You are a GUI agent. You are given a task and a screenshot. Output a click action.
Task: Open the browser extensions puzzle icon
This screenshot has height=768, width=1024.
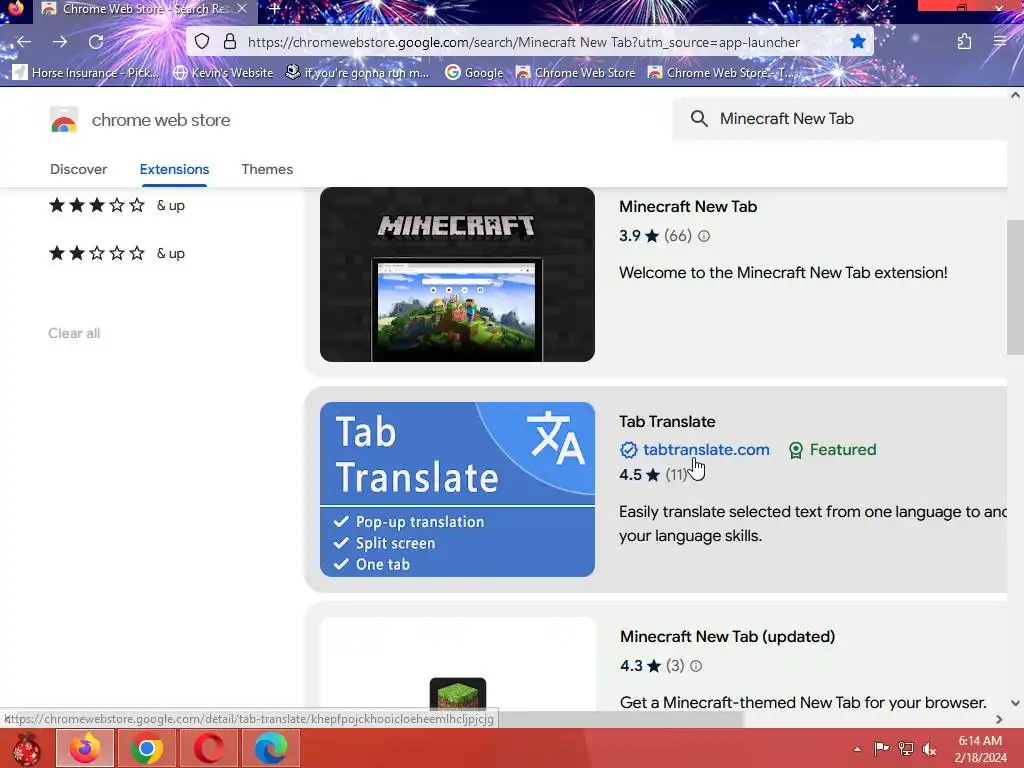965,42
